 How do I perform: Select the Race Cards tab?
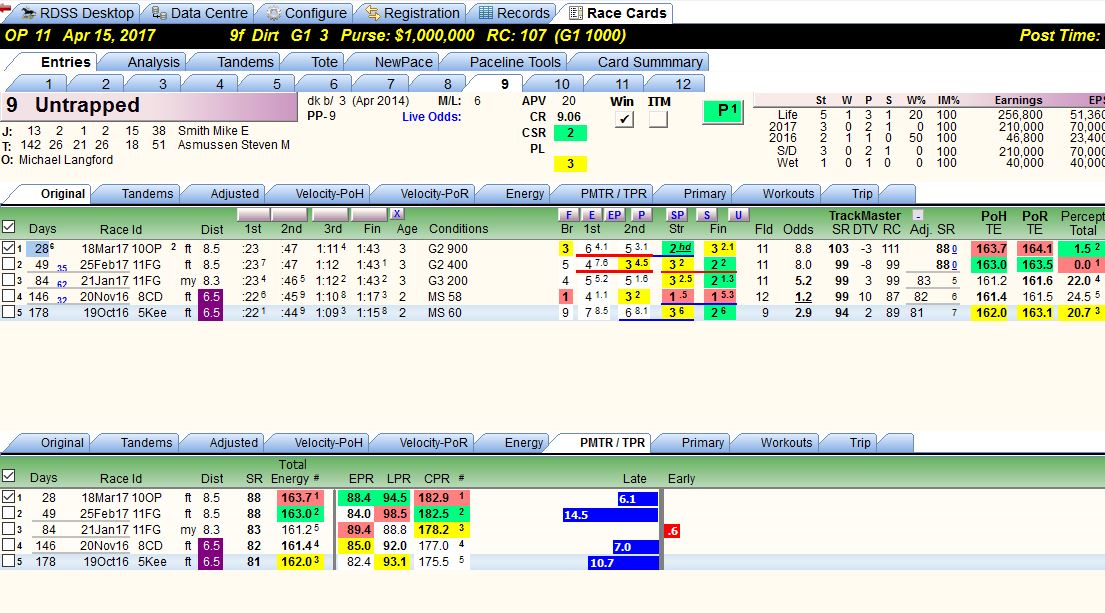617,13
